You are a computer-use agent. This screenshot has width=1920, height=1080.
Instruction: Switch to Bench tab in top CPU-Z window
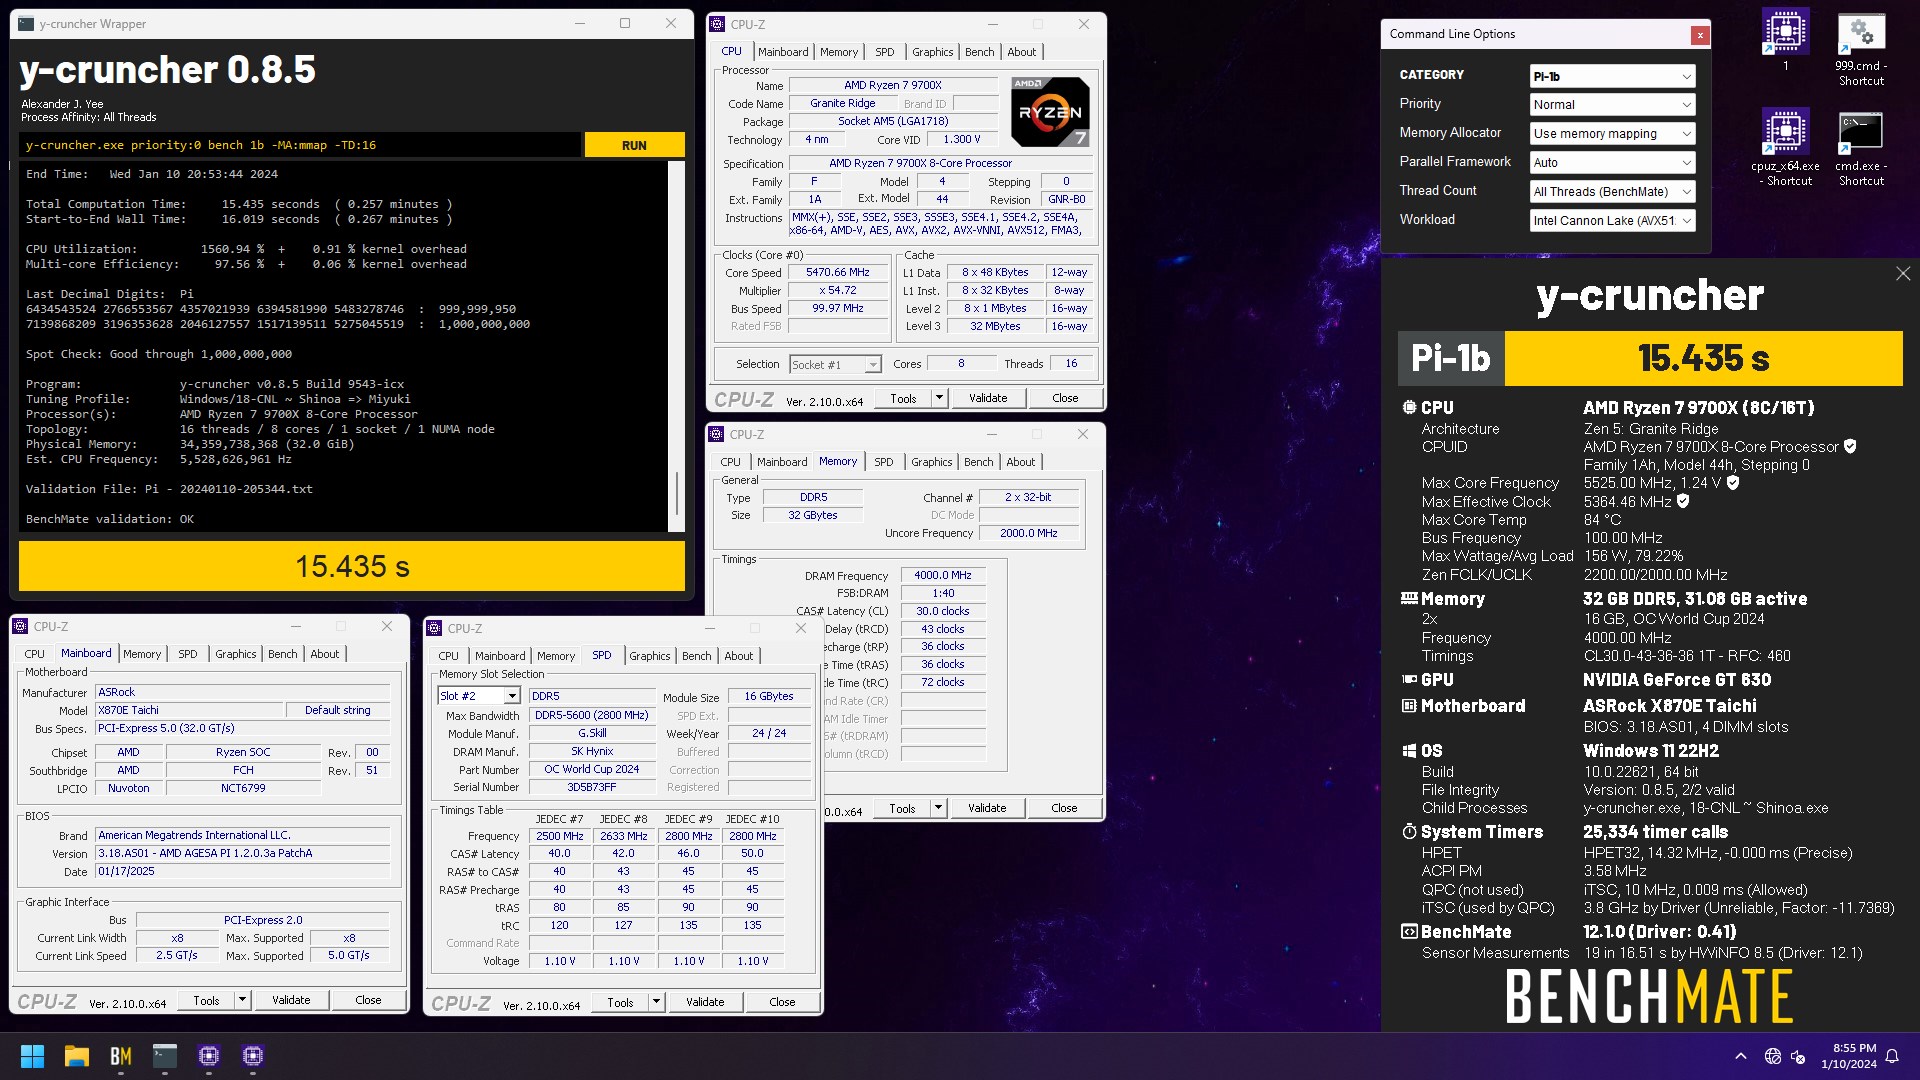click(979, 52)
